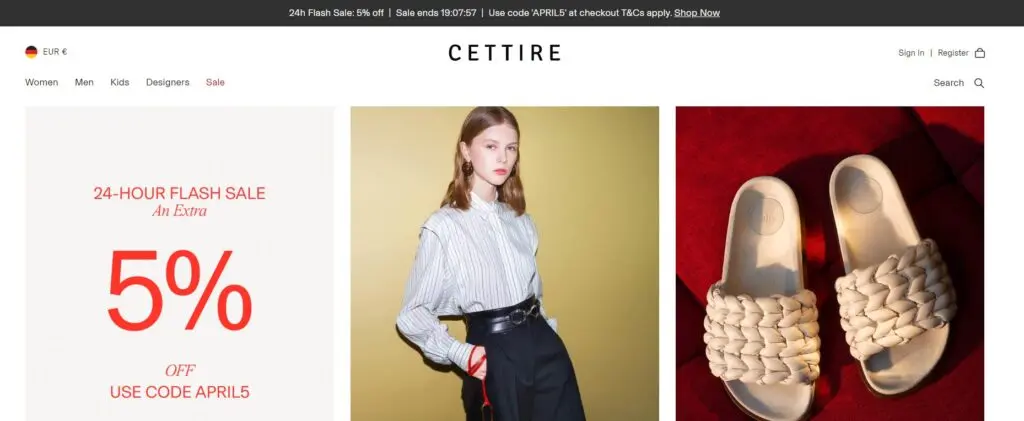1024x421 pixels.
Task: Open the Women menu
Action: tap(41, 82)
